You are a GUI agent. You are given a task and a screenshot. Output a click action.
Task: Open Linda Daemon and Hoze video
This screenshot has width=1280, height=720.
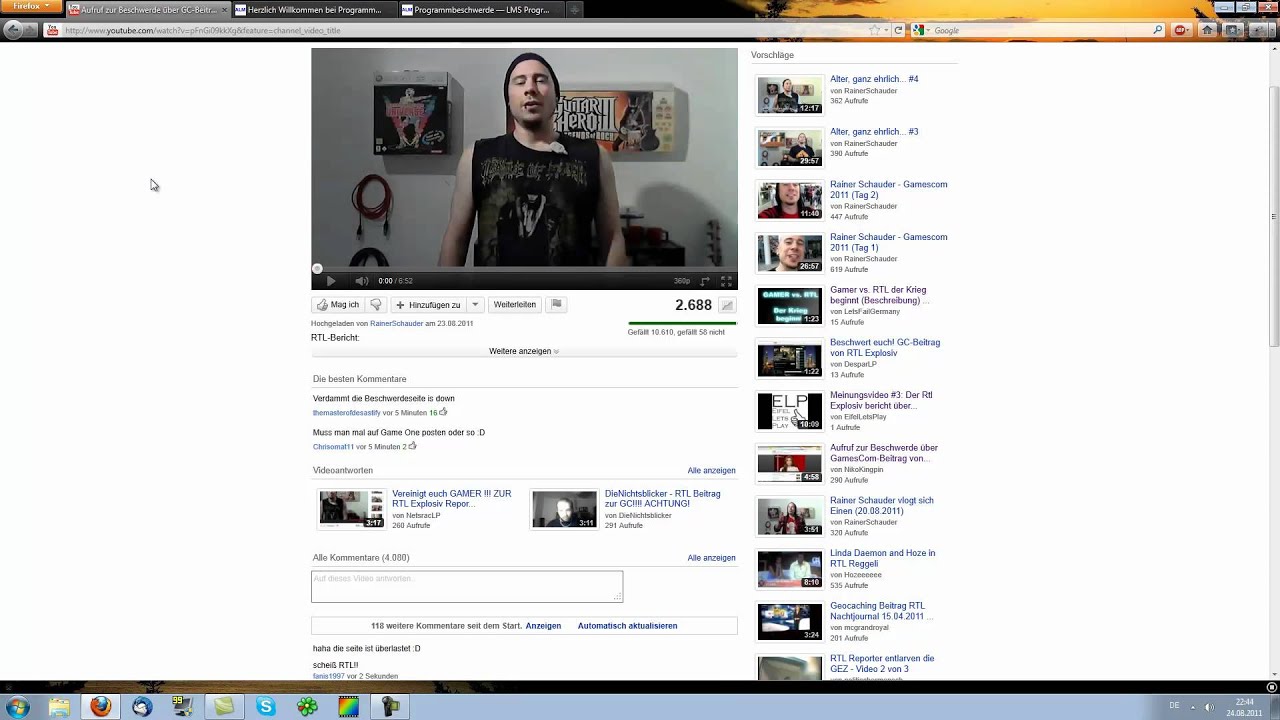pyautogui.click(x=882, y=559)
